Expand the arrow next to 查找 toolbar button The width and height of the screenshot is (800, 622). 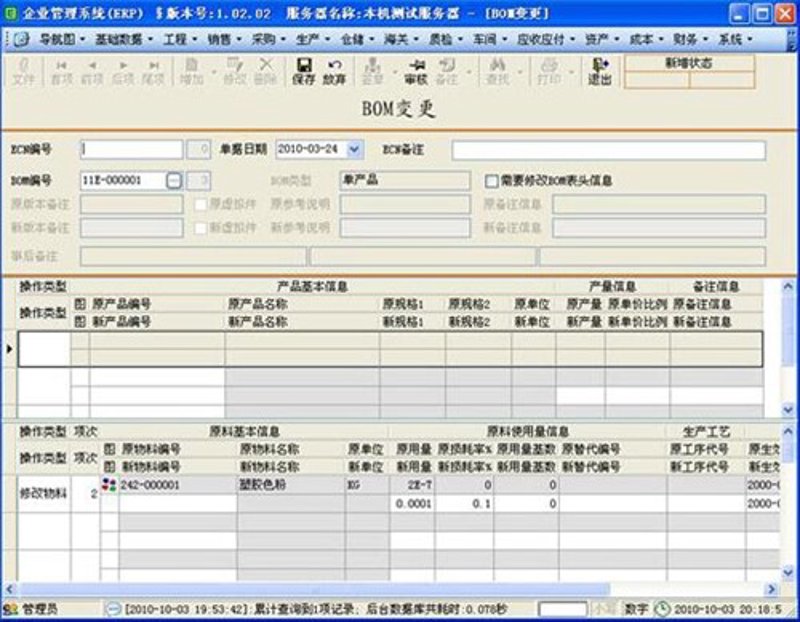click(x=519, y=71)
